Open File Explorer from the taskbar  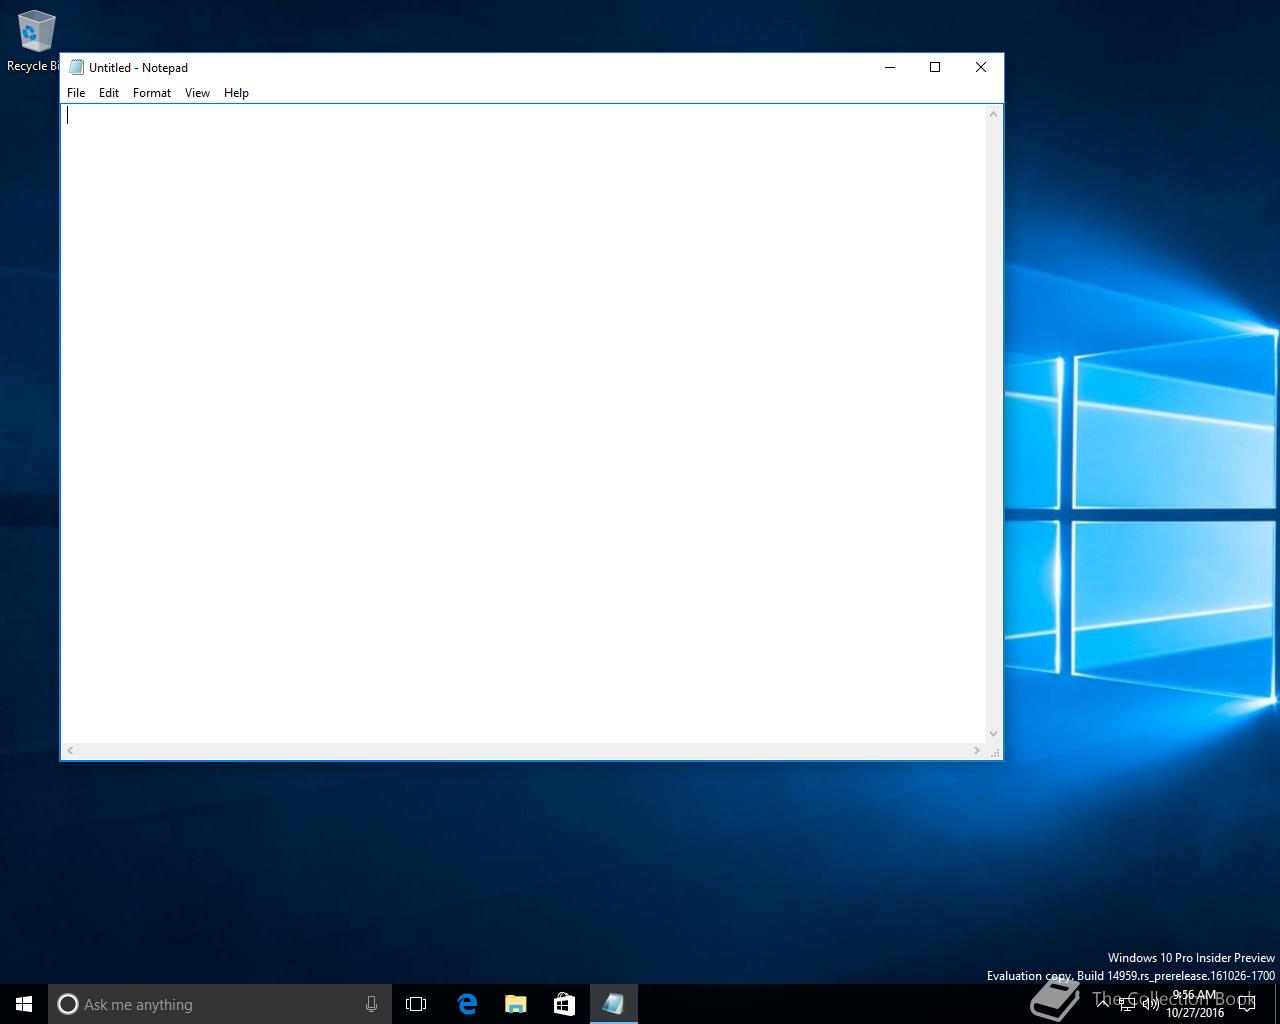[x=516, y=1004]
